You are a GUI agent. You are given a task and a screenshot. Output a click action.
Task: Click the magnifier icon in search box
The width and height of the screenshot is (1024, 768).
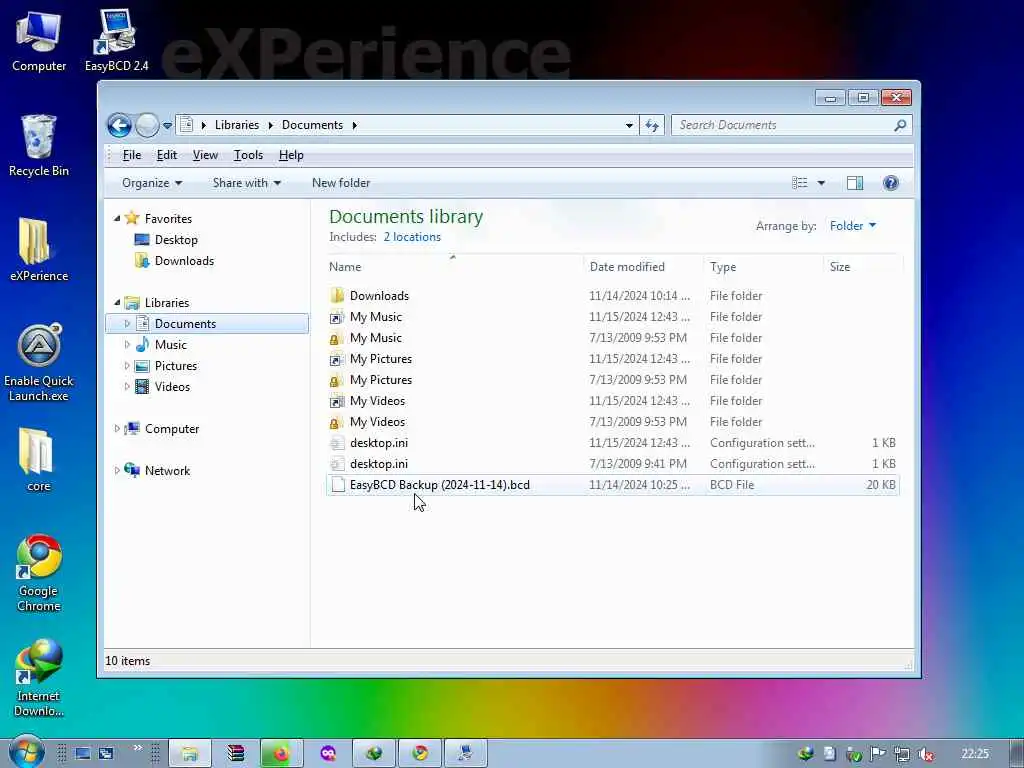901,125
